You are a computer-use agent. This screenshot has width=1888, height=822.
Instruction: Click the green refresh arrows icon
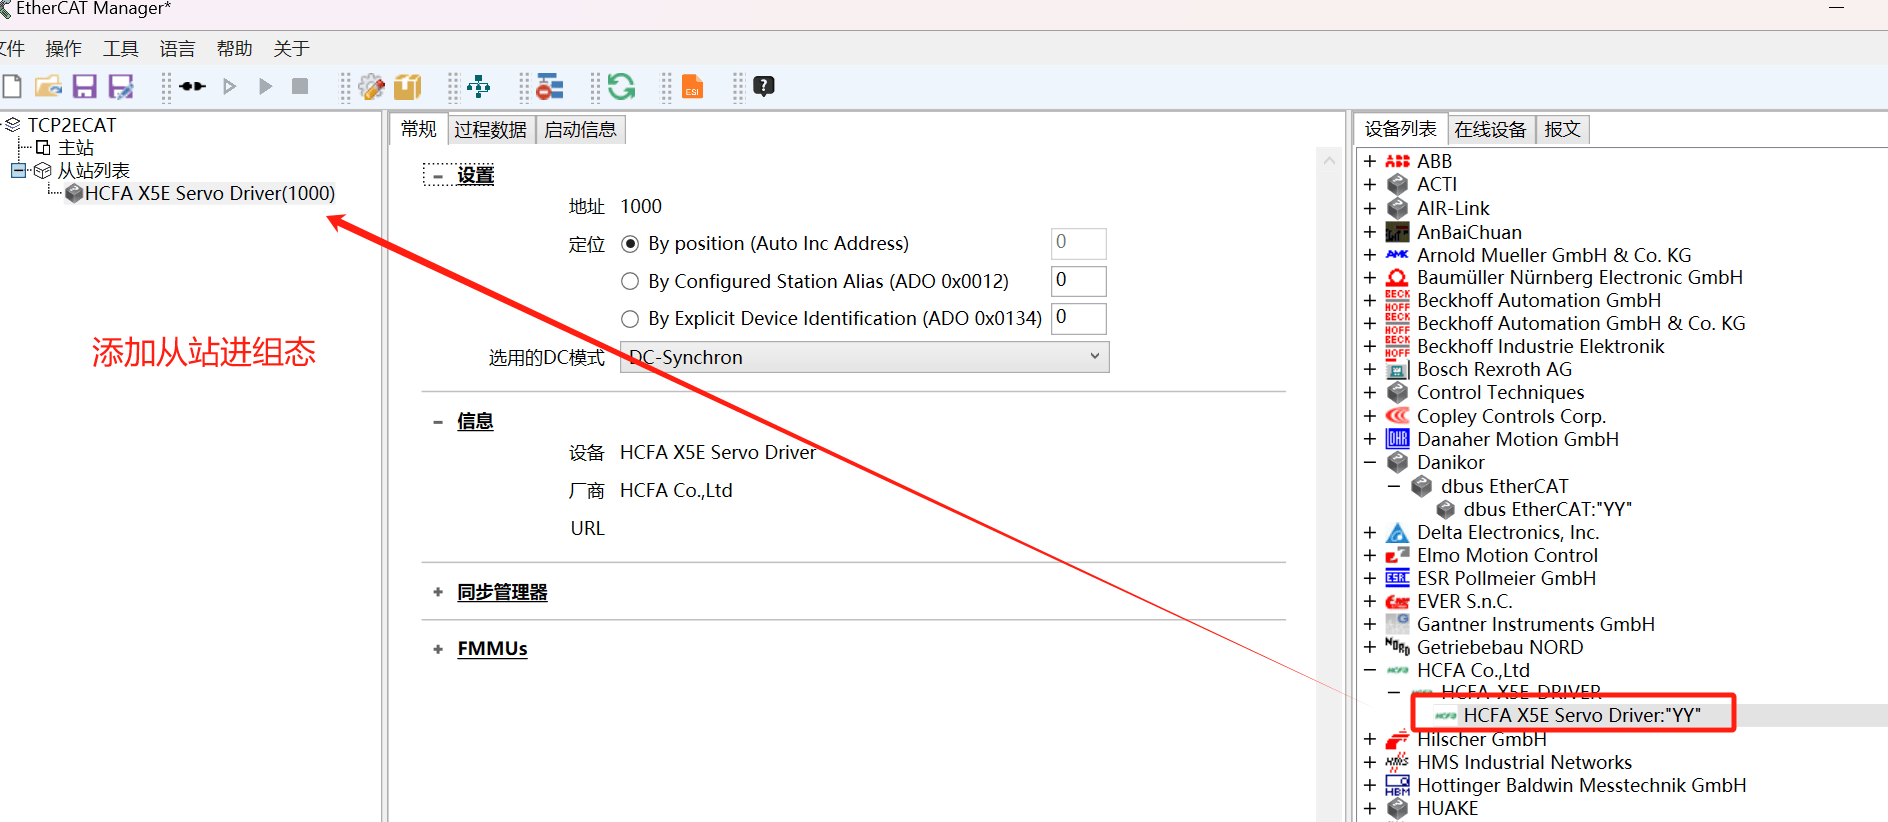coord(621,87)
